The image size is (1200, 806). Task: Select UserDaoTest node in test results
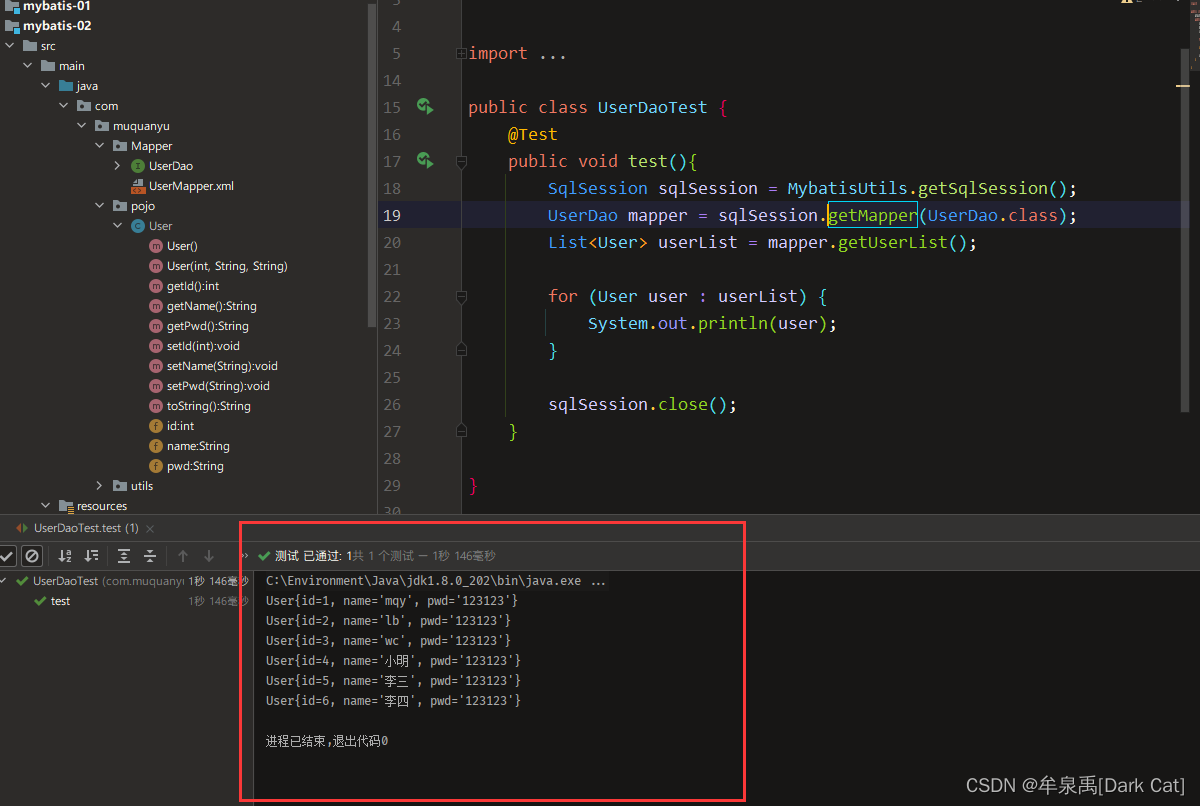pos(66,581)
